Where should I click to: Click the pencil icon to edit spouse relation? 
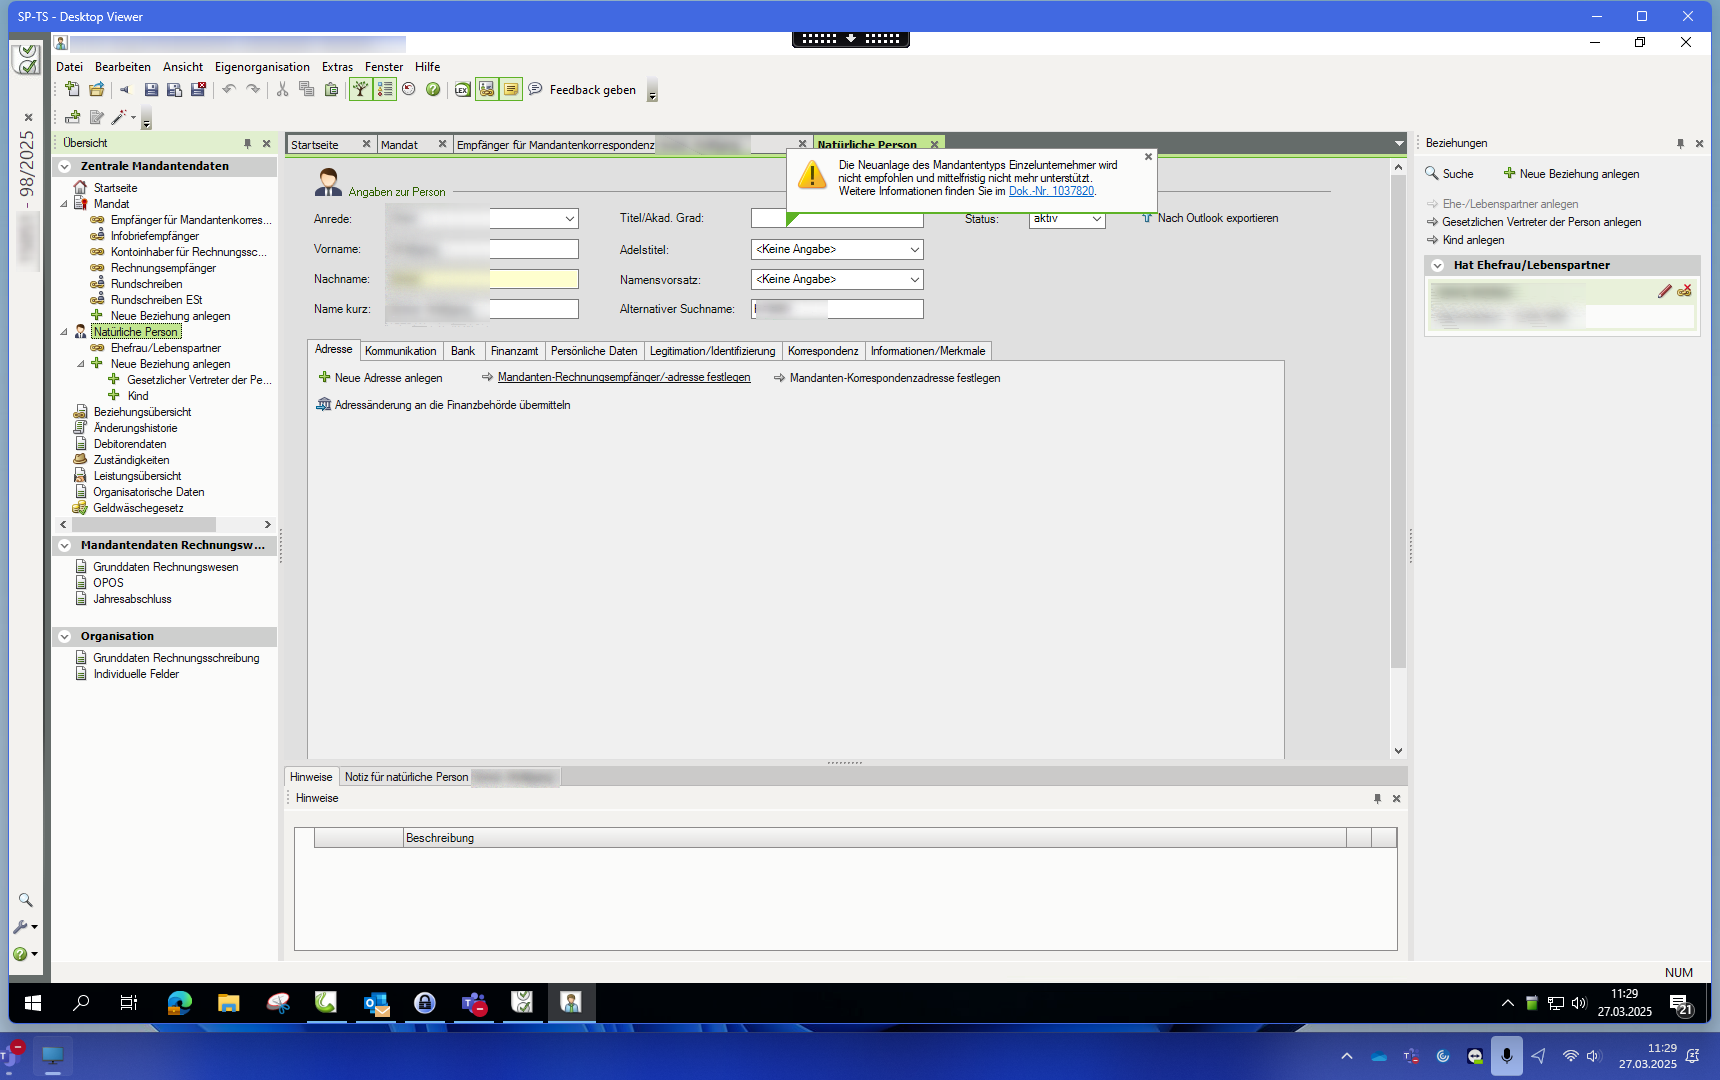(x=1665, y=291)
